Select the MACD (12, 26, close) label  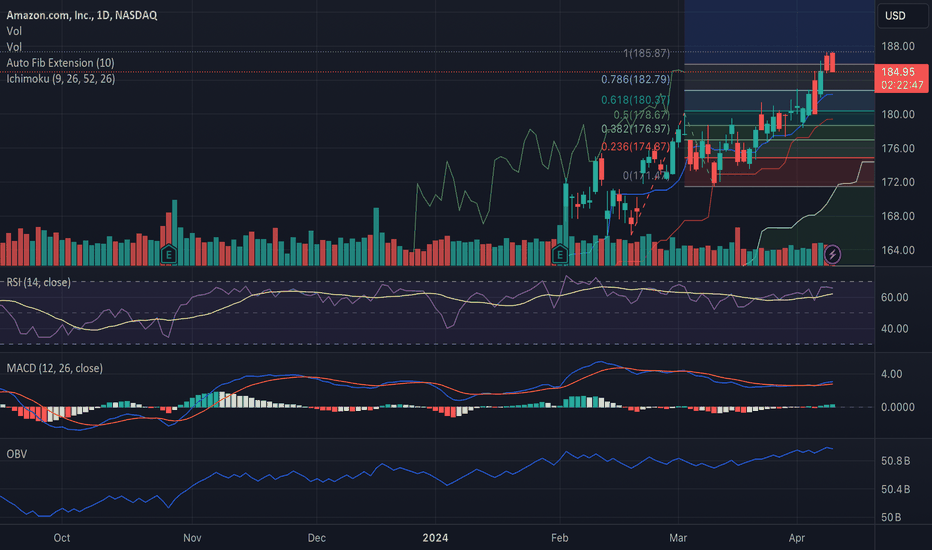(x=54, y=368)
